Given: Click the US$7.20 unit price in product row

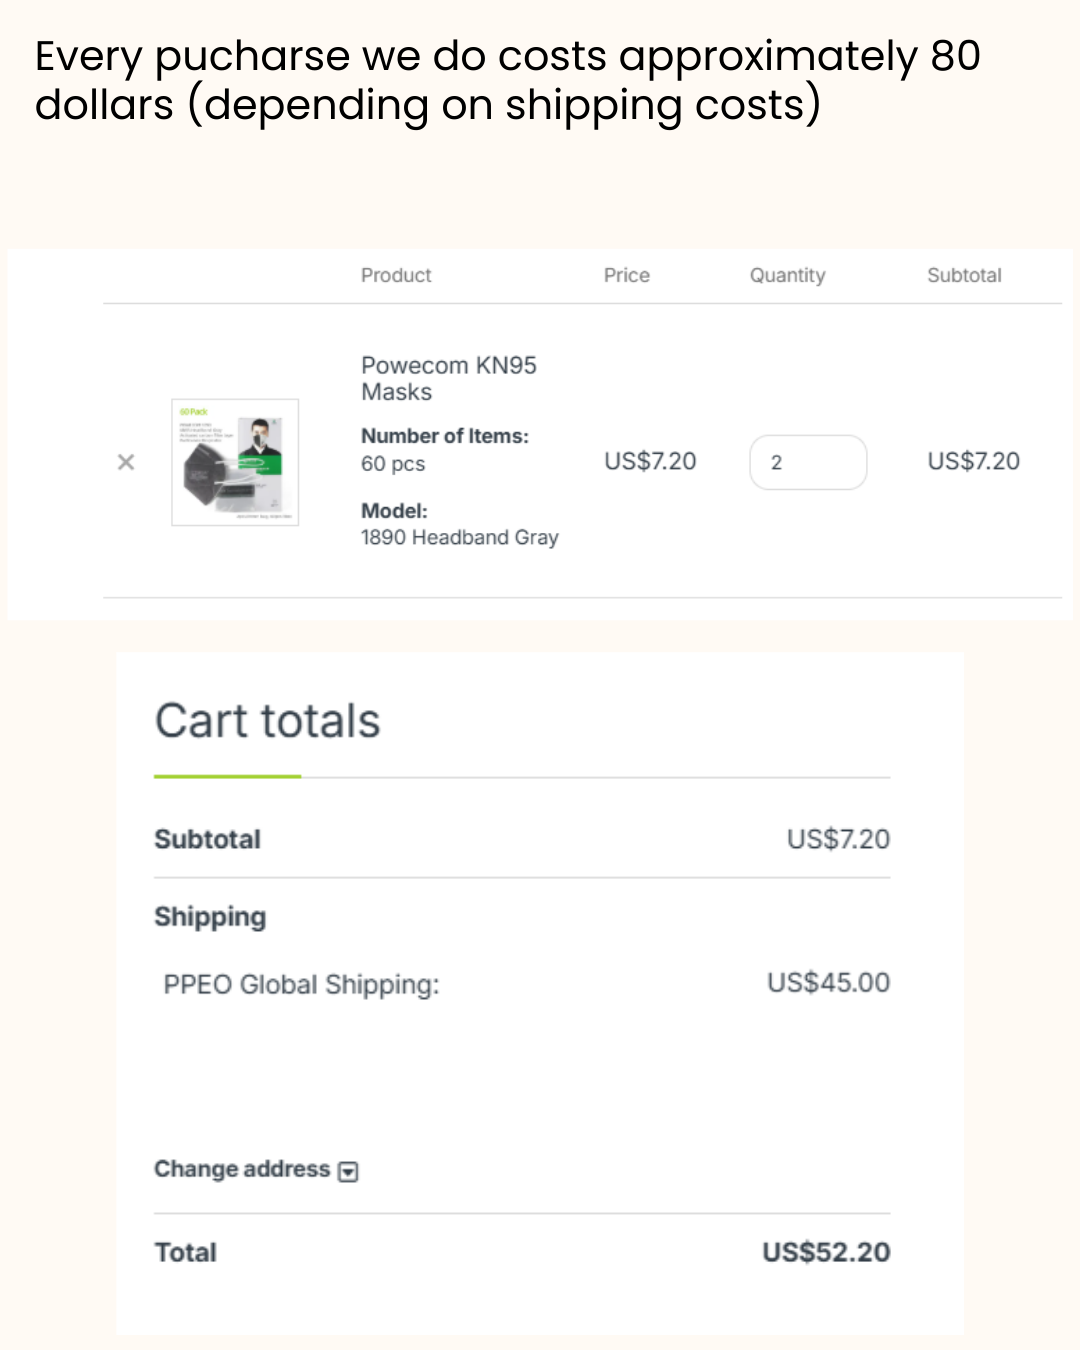Looking at the screenshot, I should [650, 461].
